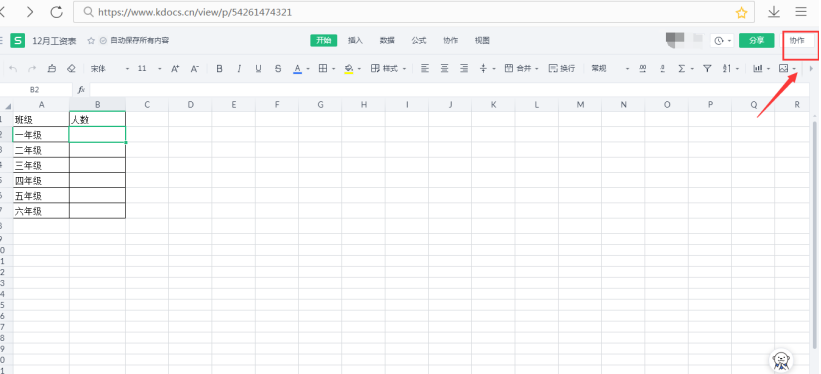Click the format painter icon

point(51,68)
